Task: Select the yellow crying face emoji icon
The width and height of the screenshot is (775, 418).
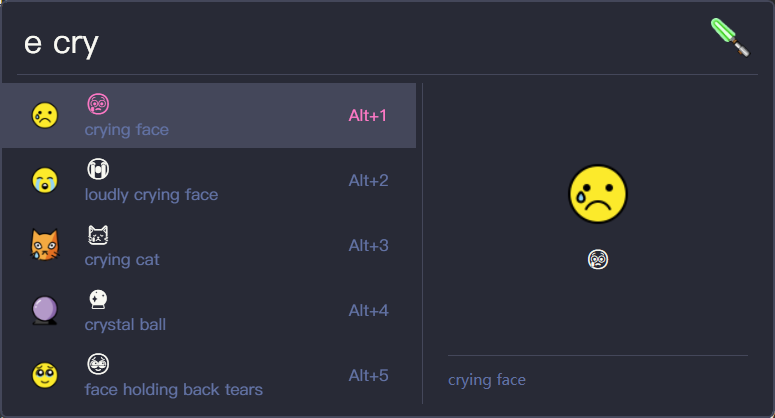Action: 44,116
